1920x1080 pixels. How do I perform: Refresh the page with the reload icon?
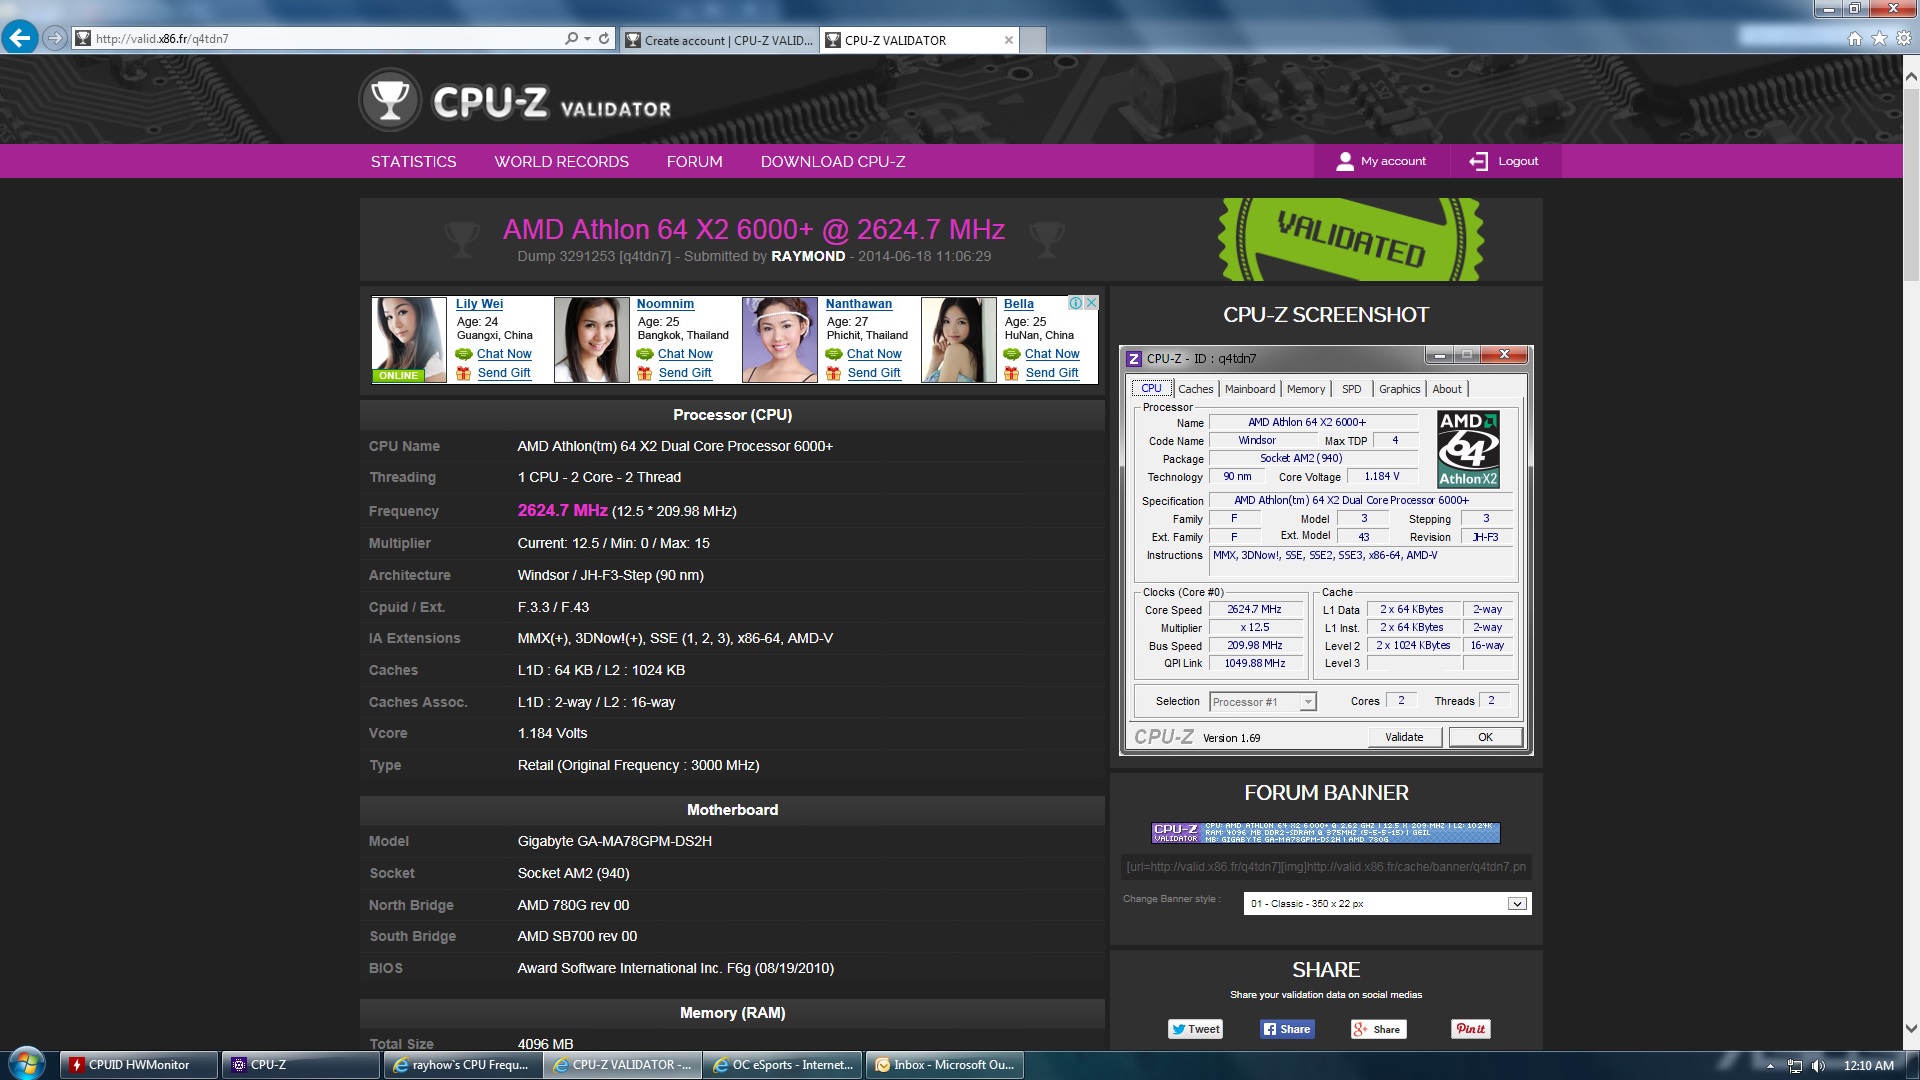pyautogui.click(x=604, y=38)
